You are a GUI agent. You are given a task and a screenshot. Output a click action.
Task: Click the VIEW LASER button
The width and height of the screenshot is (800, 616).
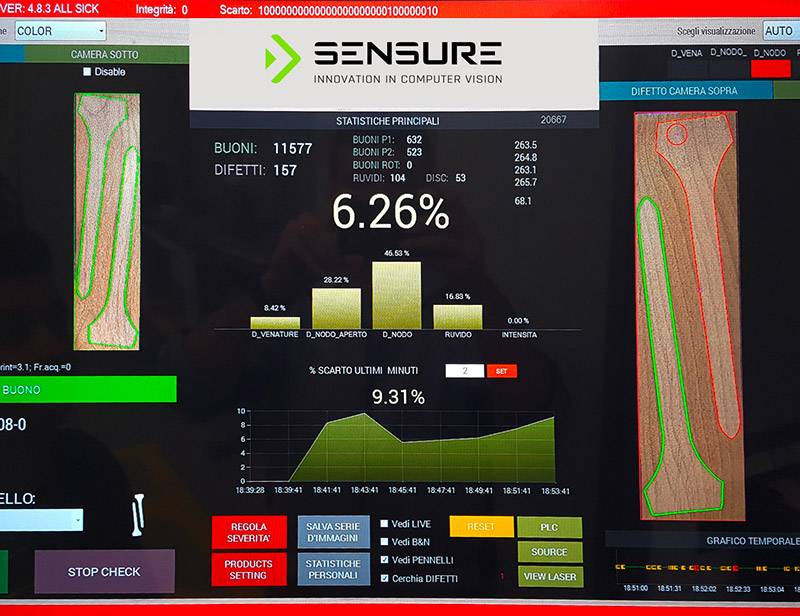coord(550,576)
